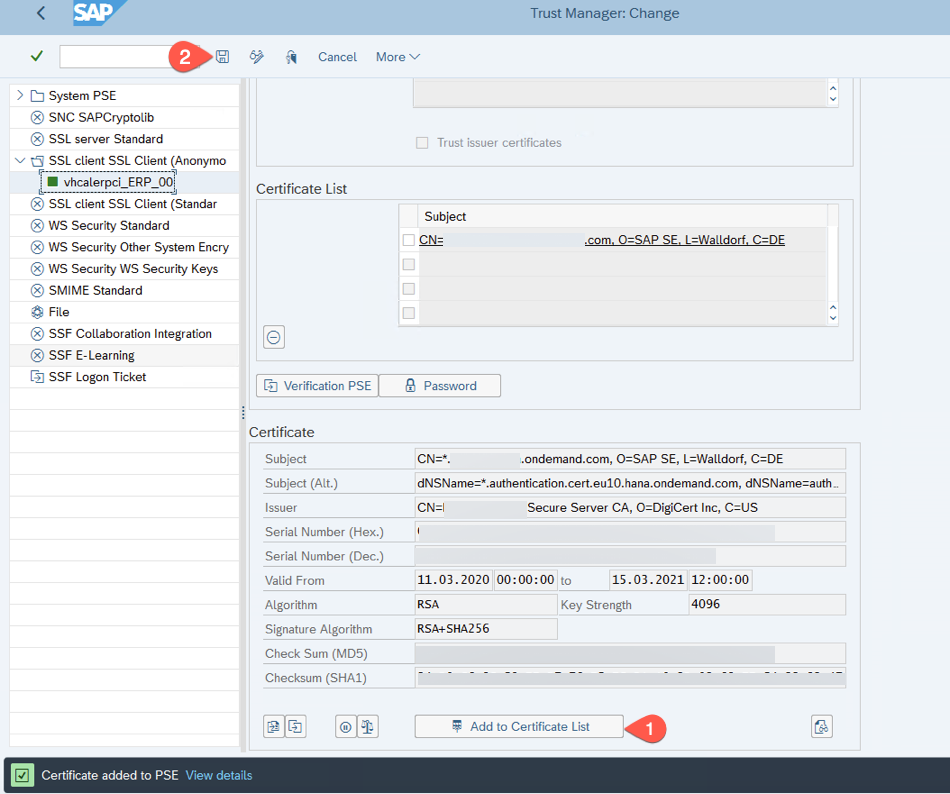Select WS Security WS Security Keys node

[133, 269]
